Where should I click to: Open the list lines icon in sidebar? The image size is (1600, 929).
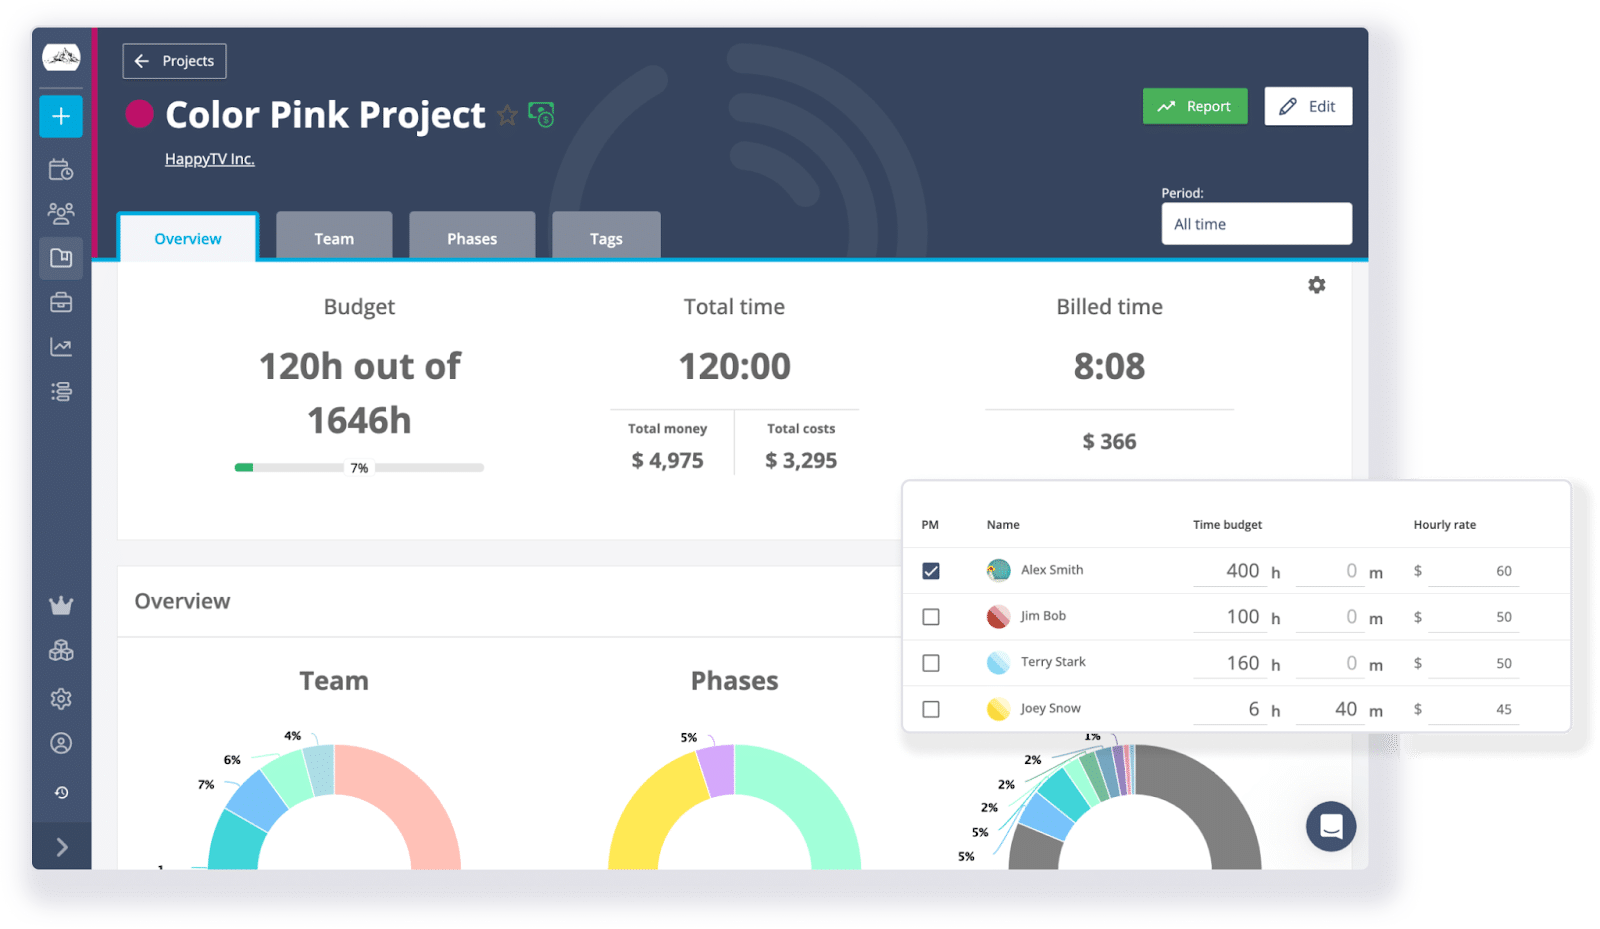61,391
